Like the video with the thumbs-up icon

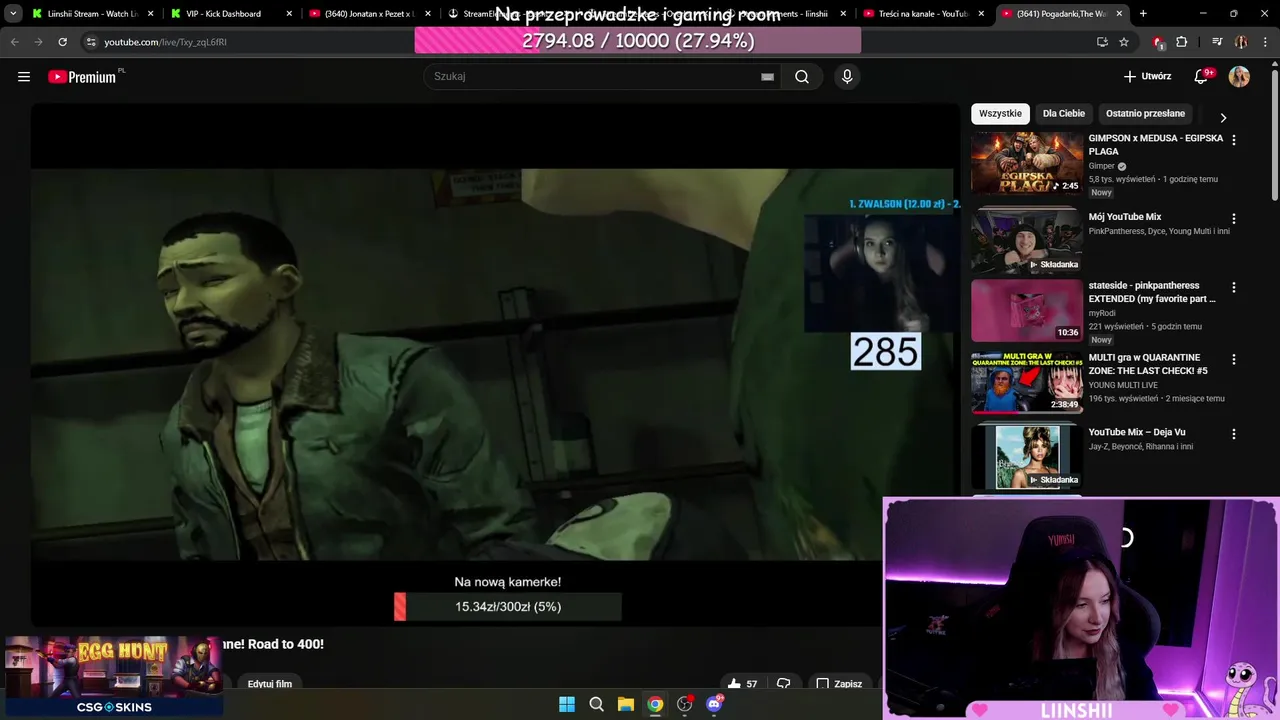(735, 684)
